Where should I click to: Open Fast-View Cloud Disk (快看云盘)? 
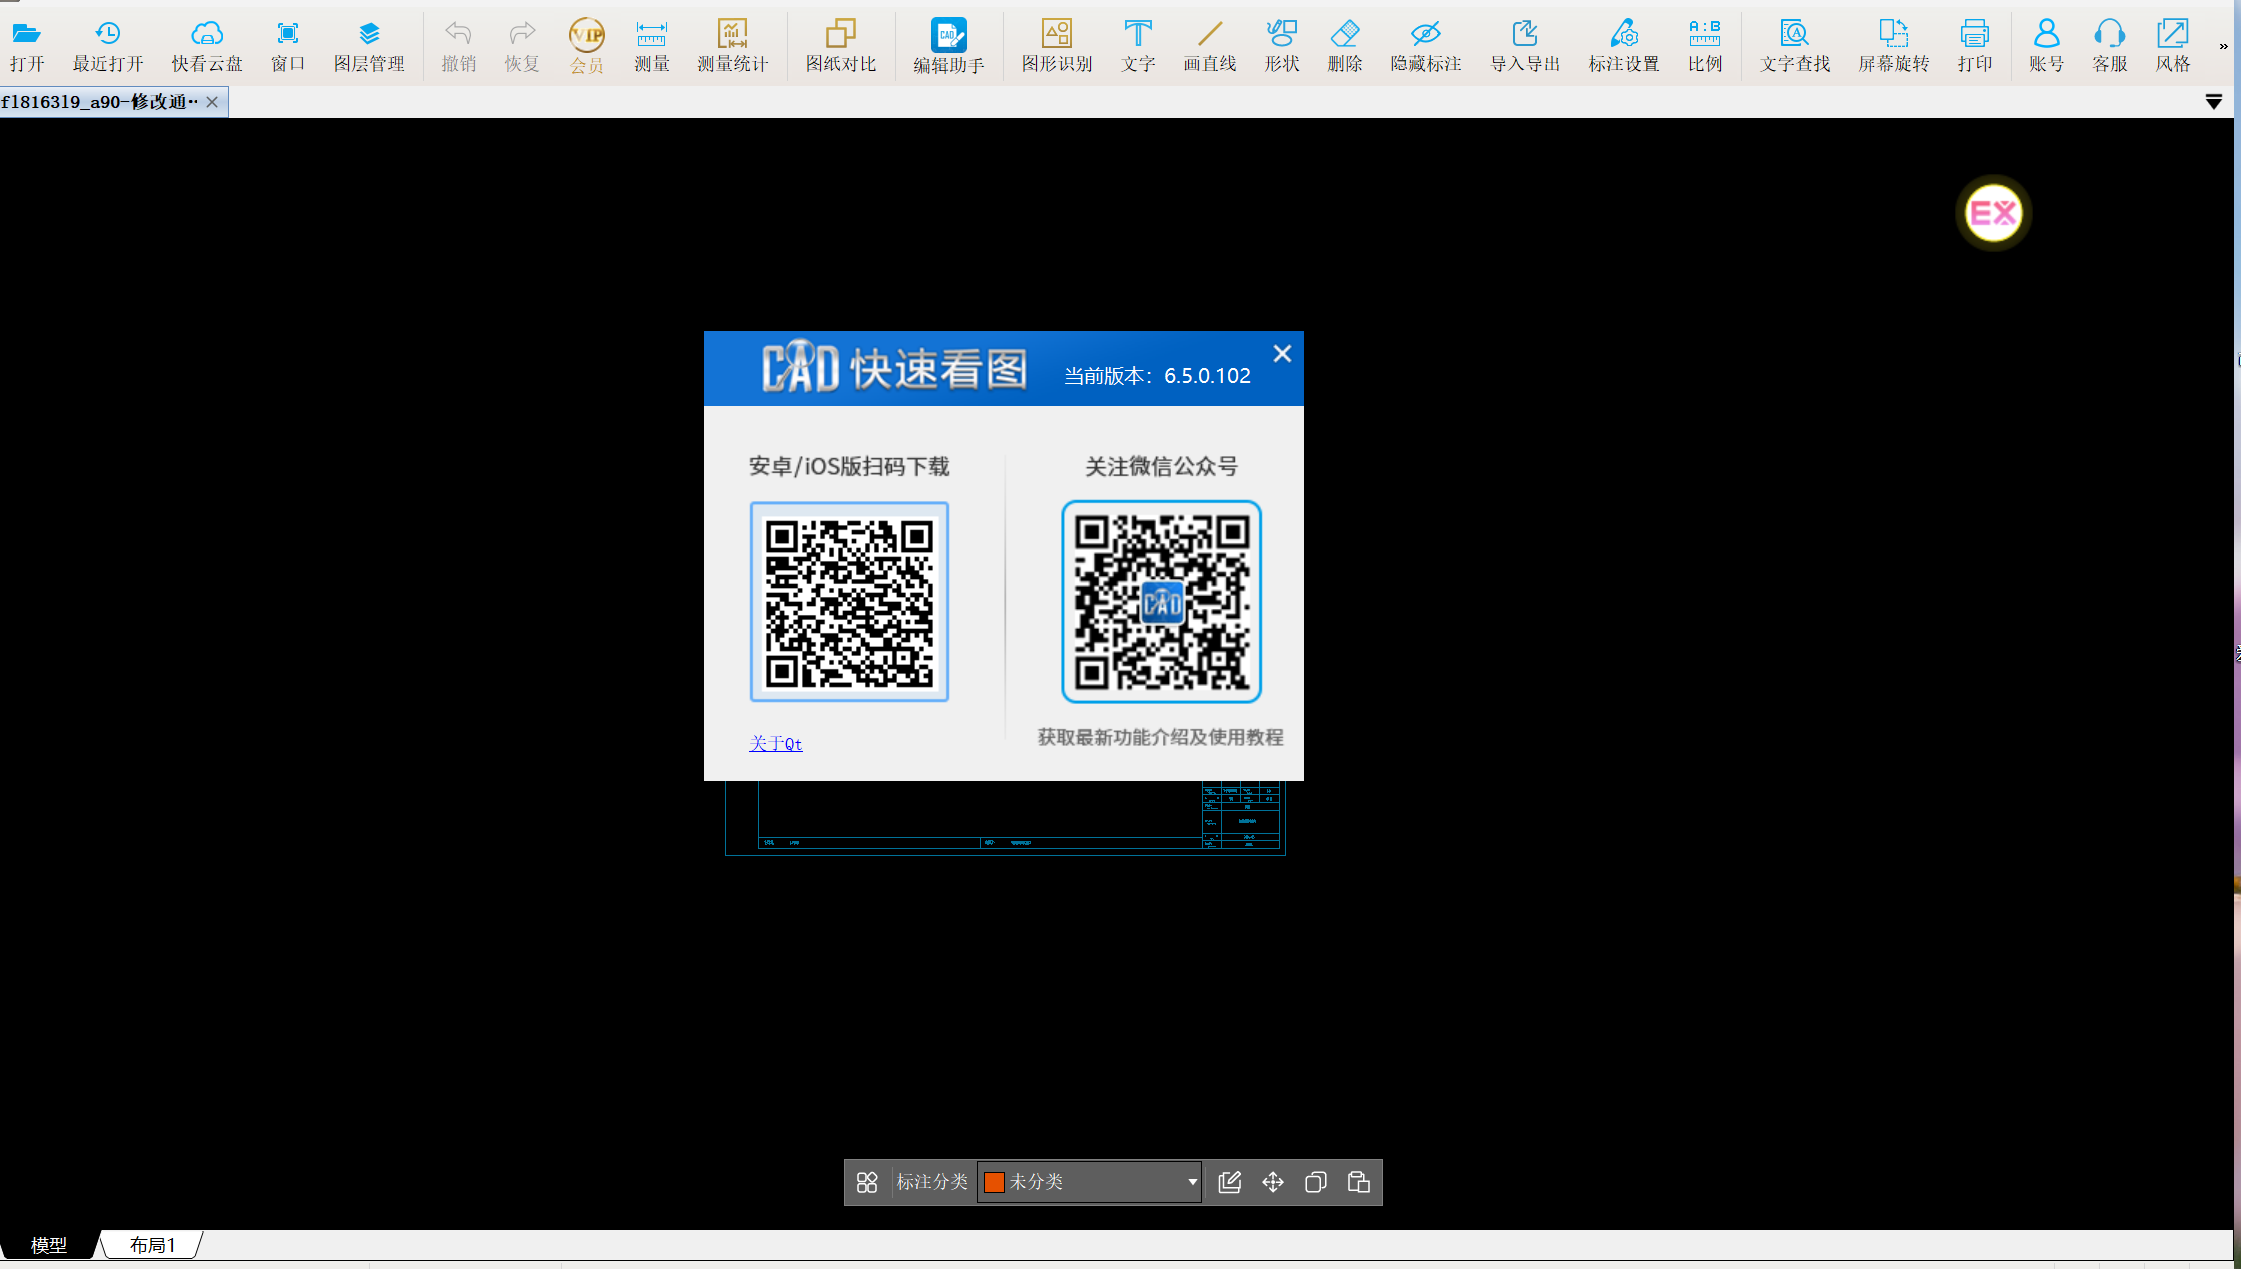pyautogui.click(x=207, y=46)
